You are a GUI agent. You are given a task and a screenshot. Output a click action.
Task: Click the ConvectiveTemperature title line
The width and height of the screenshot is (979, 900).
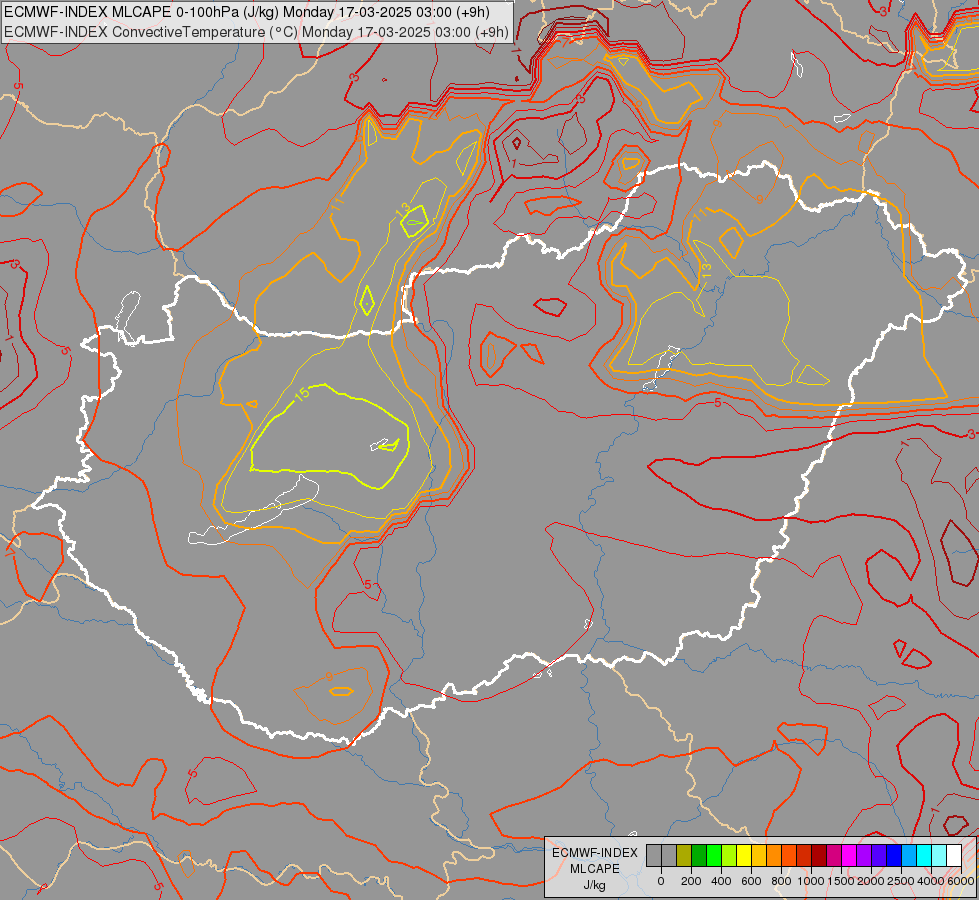[256, 32]
